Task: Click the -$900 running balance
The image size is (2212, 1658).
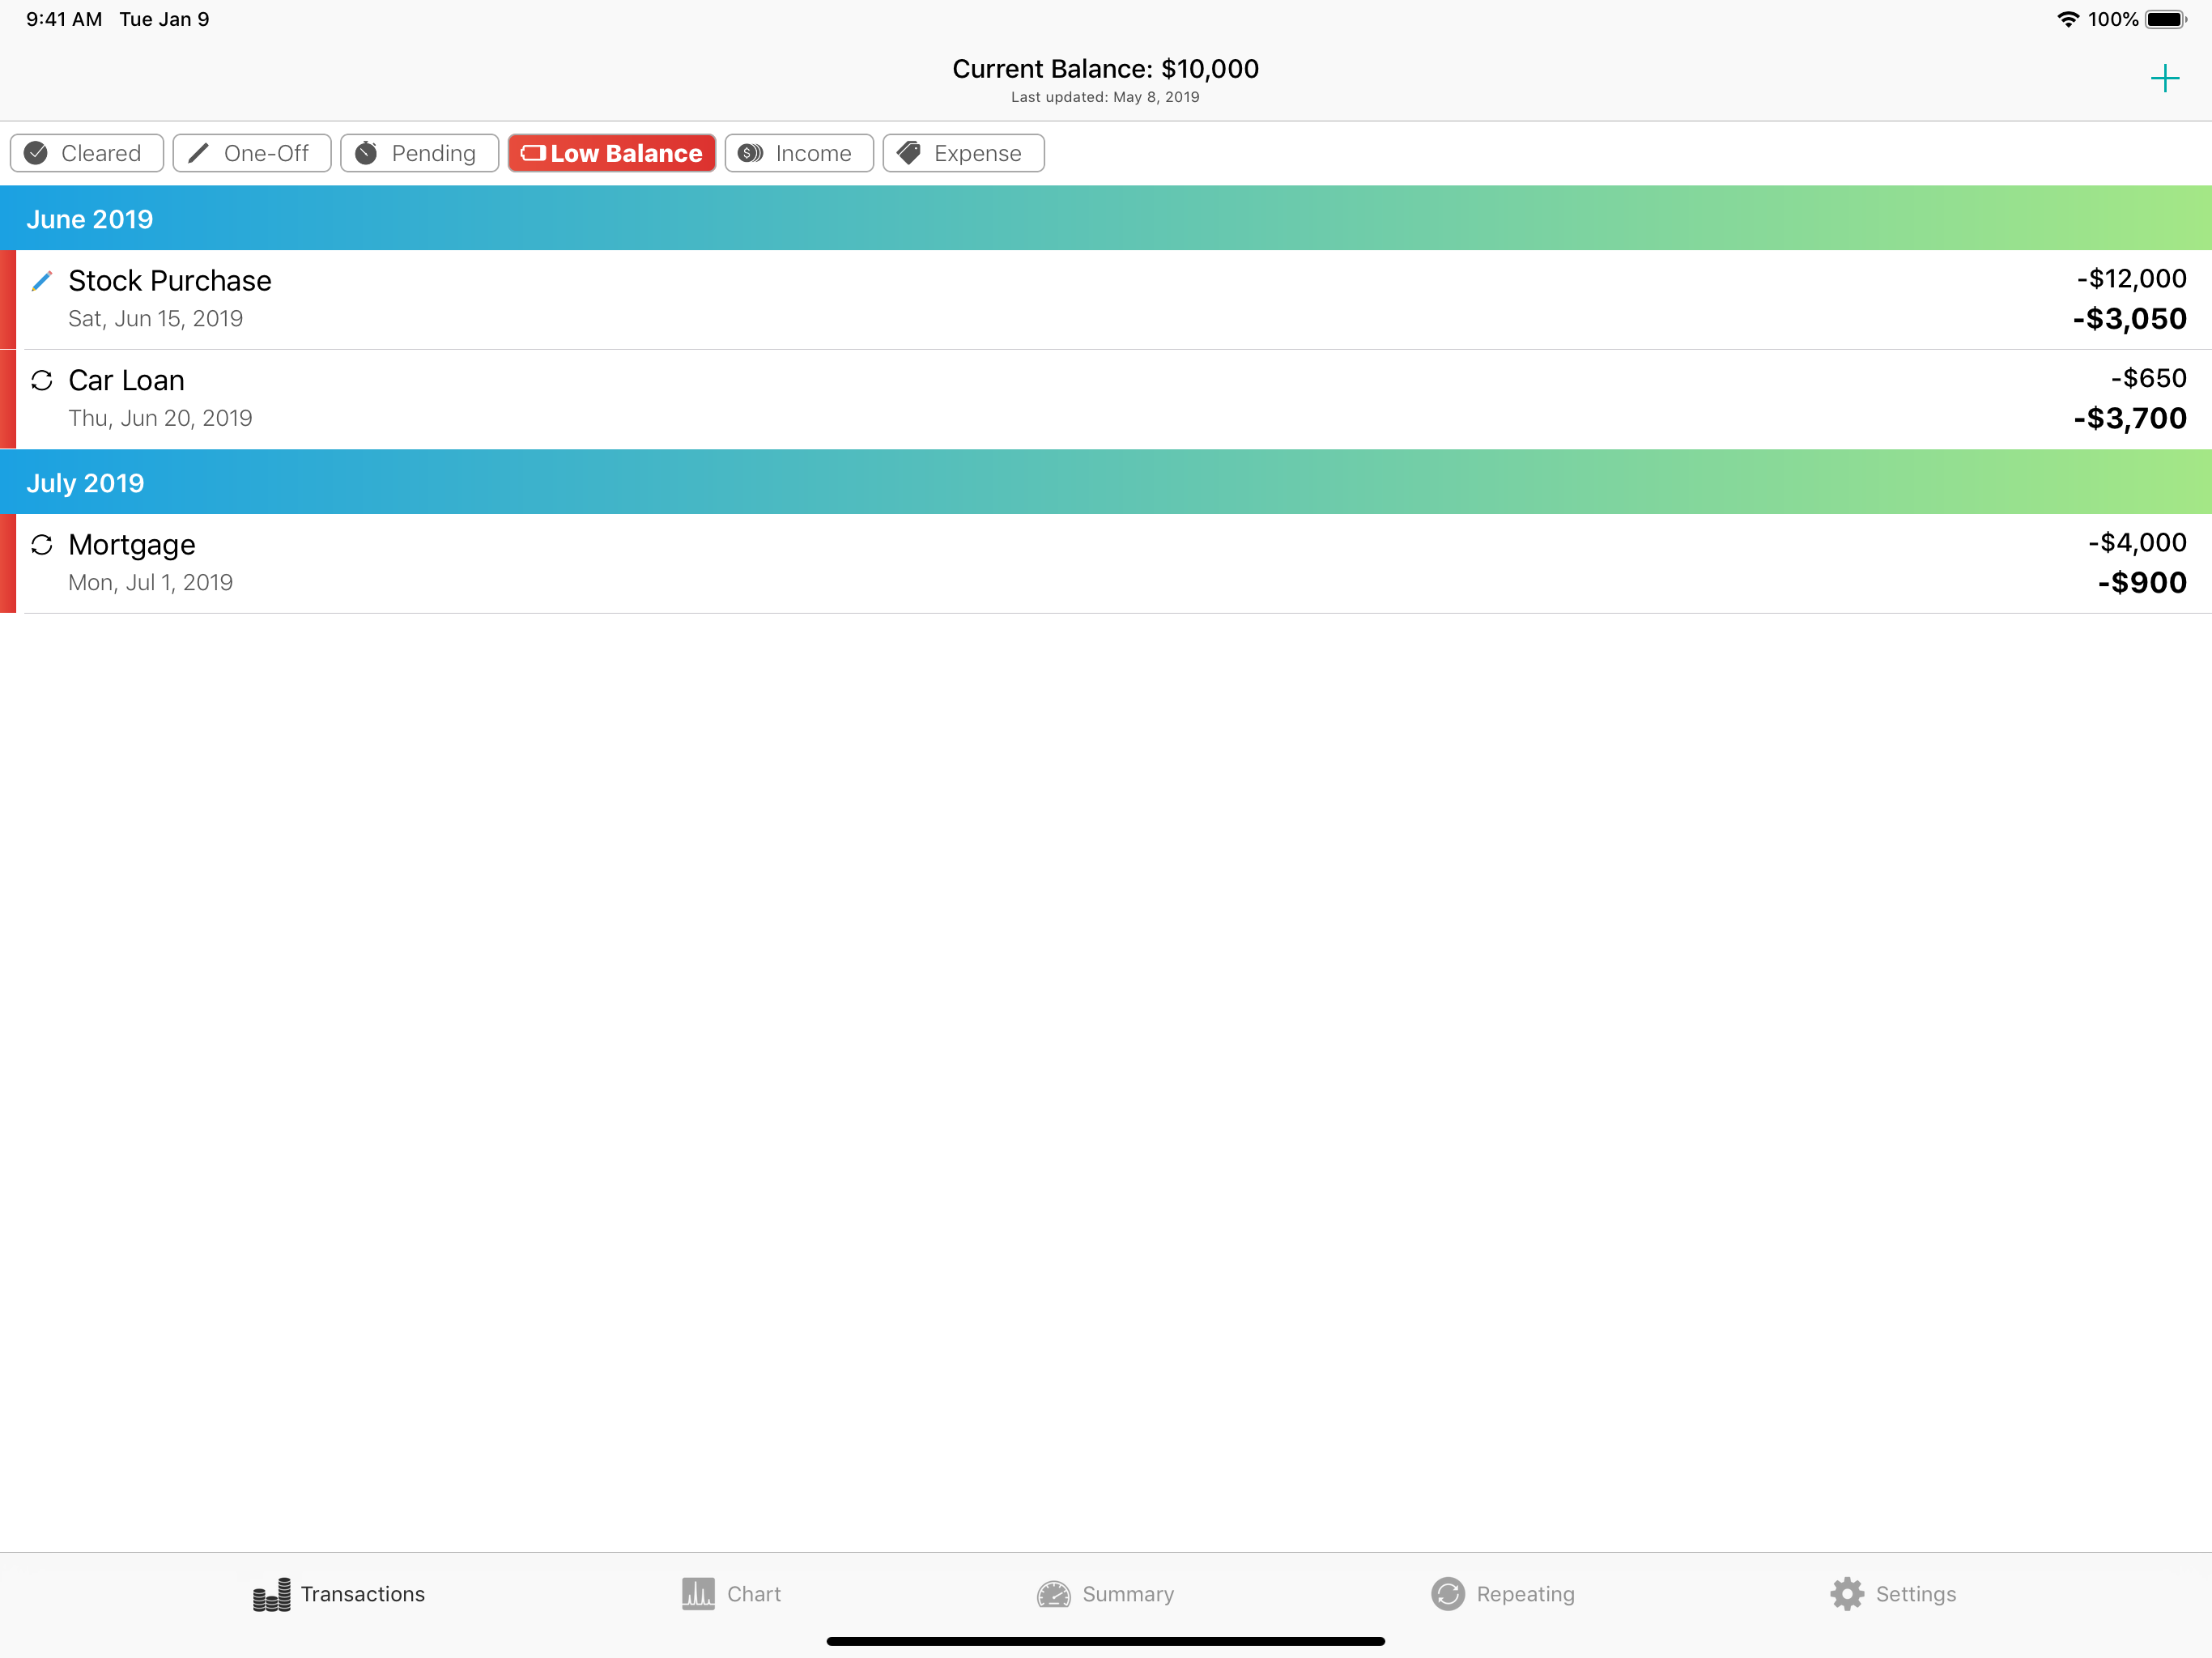Action: coord(2142,582)
